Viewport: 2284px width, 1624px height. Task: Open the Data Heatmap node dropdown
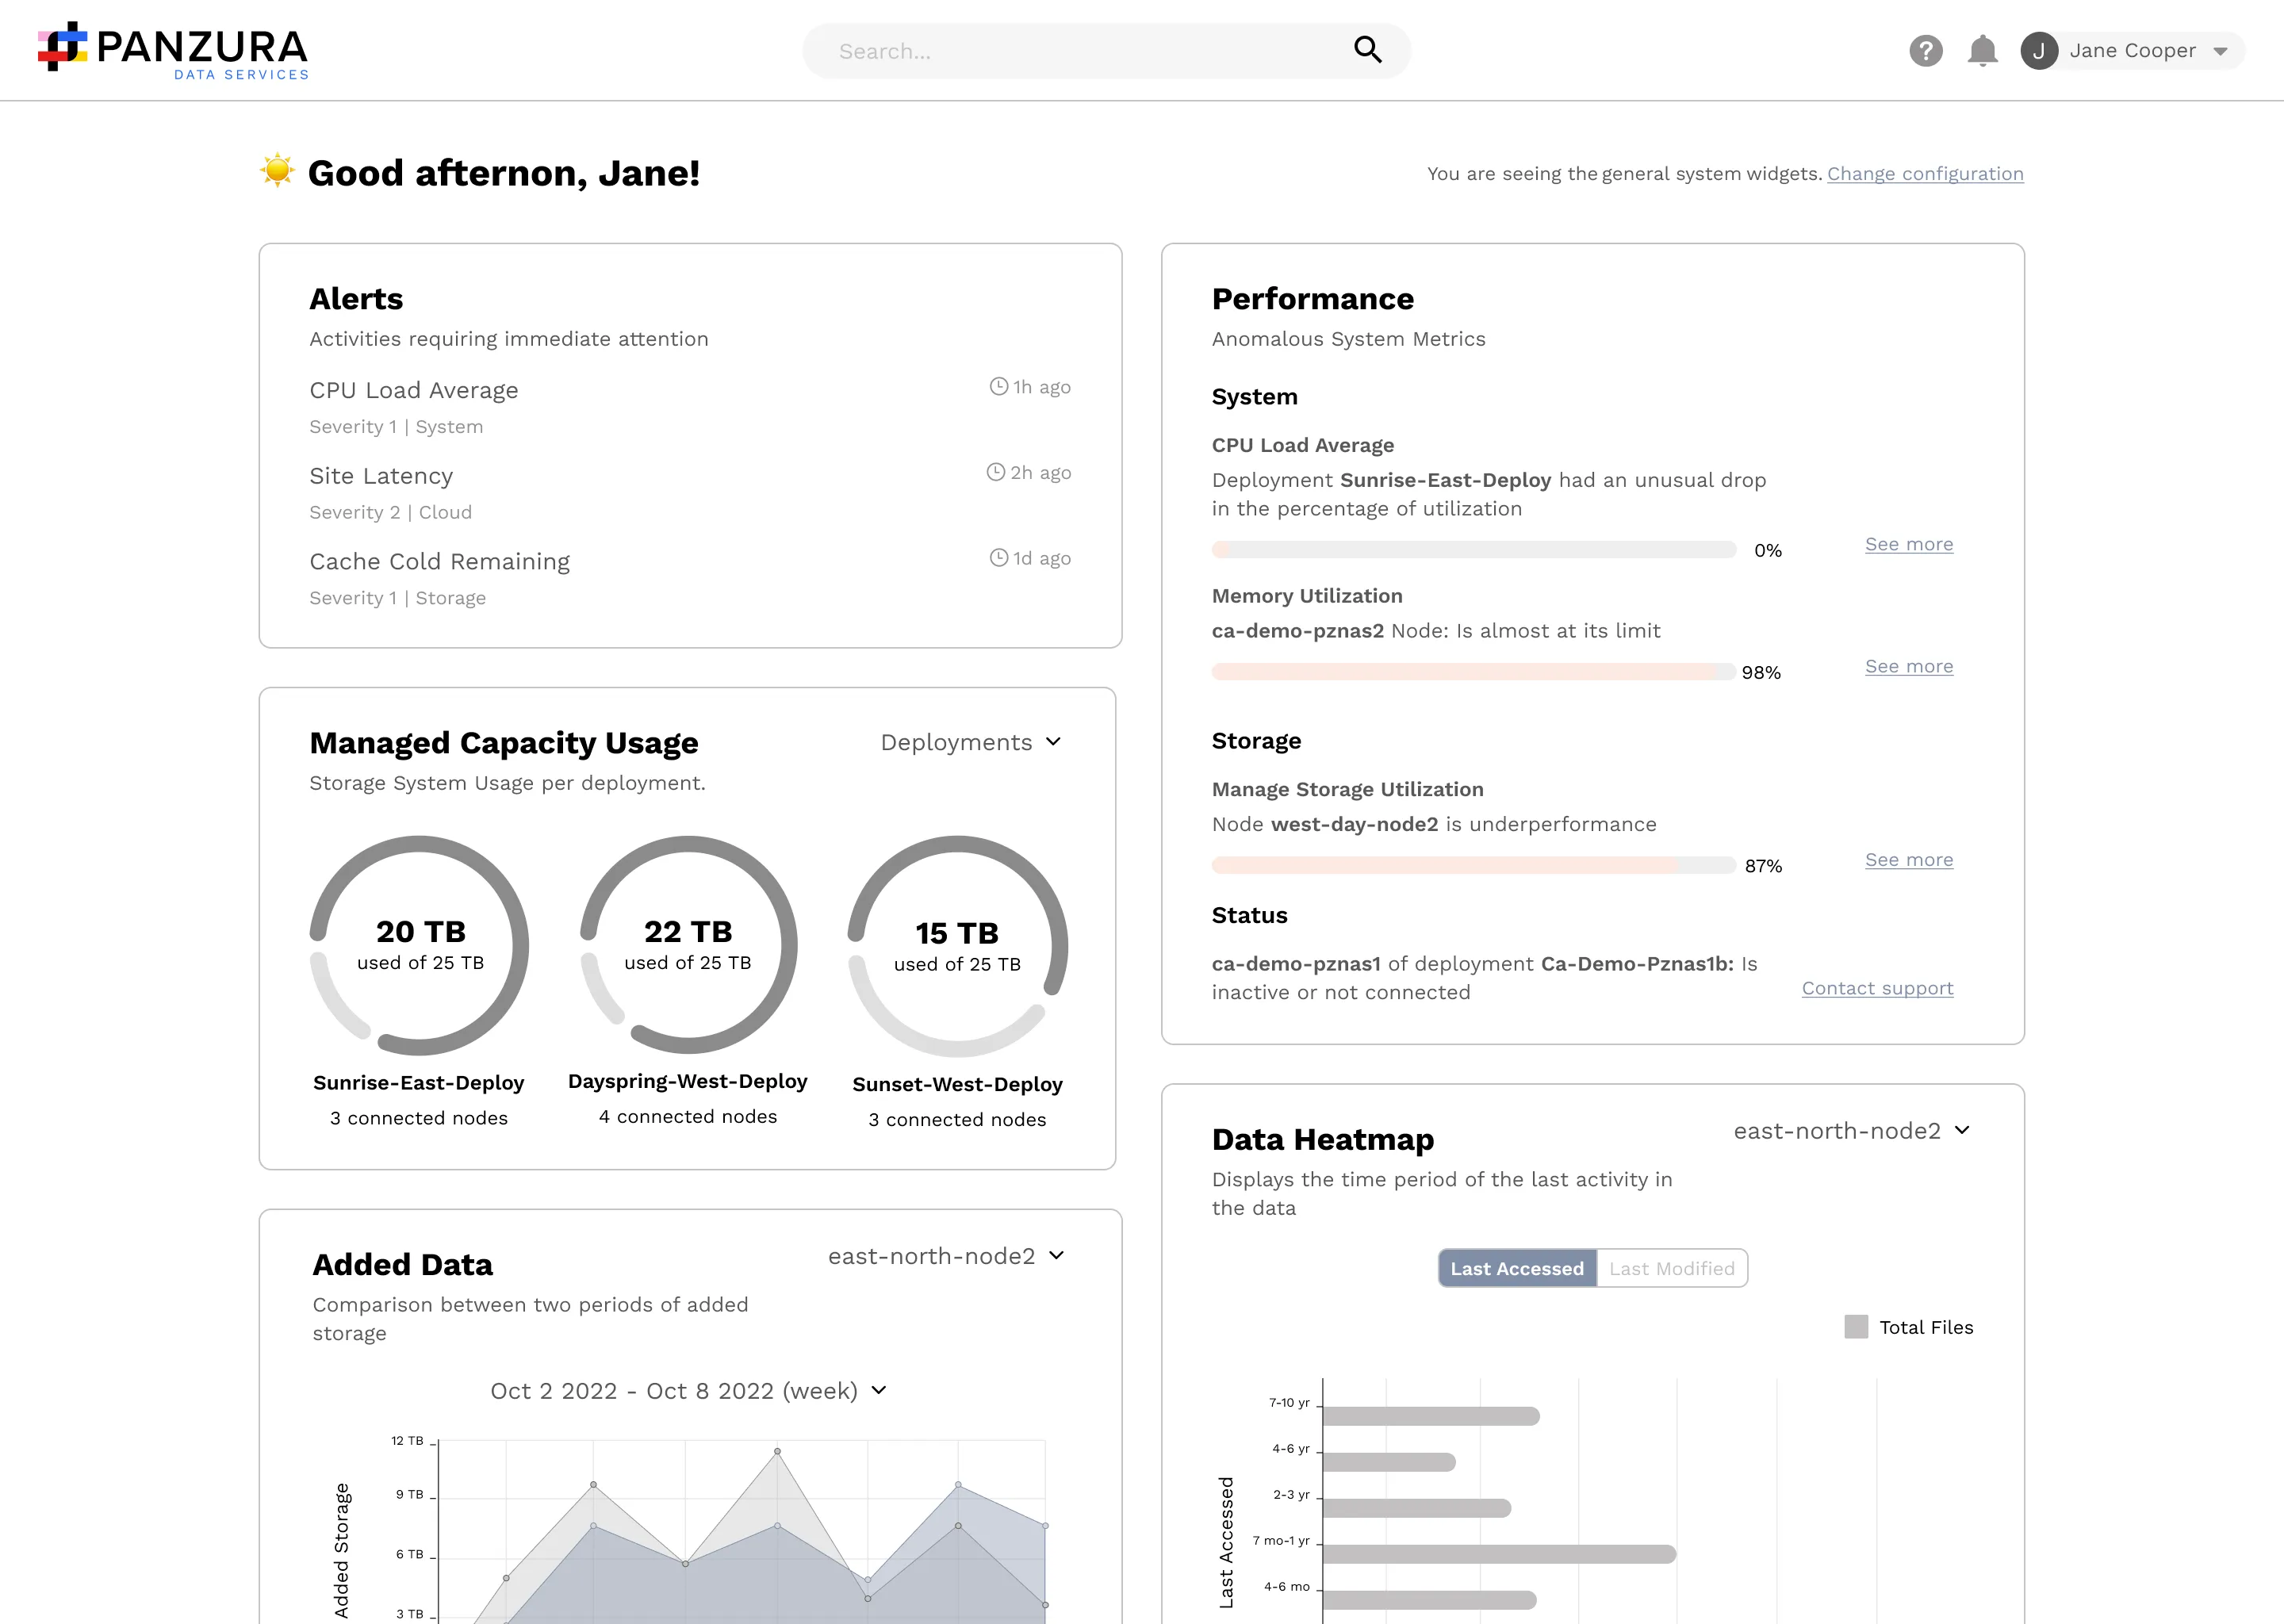[1852, 1131]
